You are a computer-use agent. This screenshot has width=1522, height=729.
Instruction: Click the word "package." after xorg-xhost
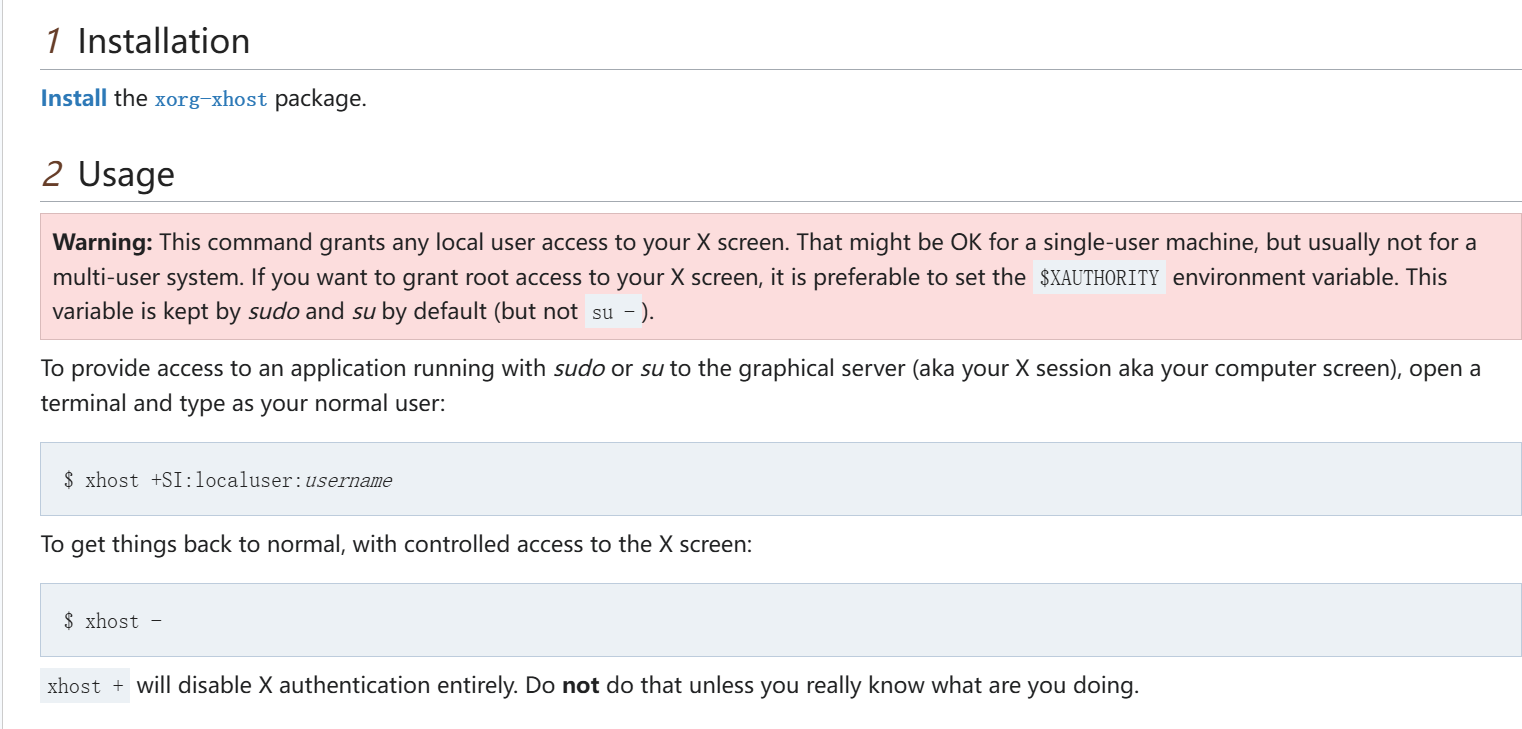coord(320,99)
